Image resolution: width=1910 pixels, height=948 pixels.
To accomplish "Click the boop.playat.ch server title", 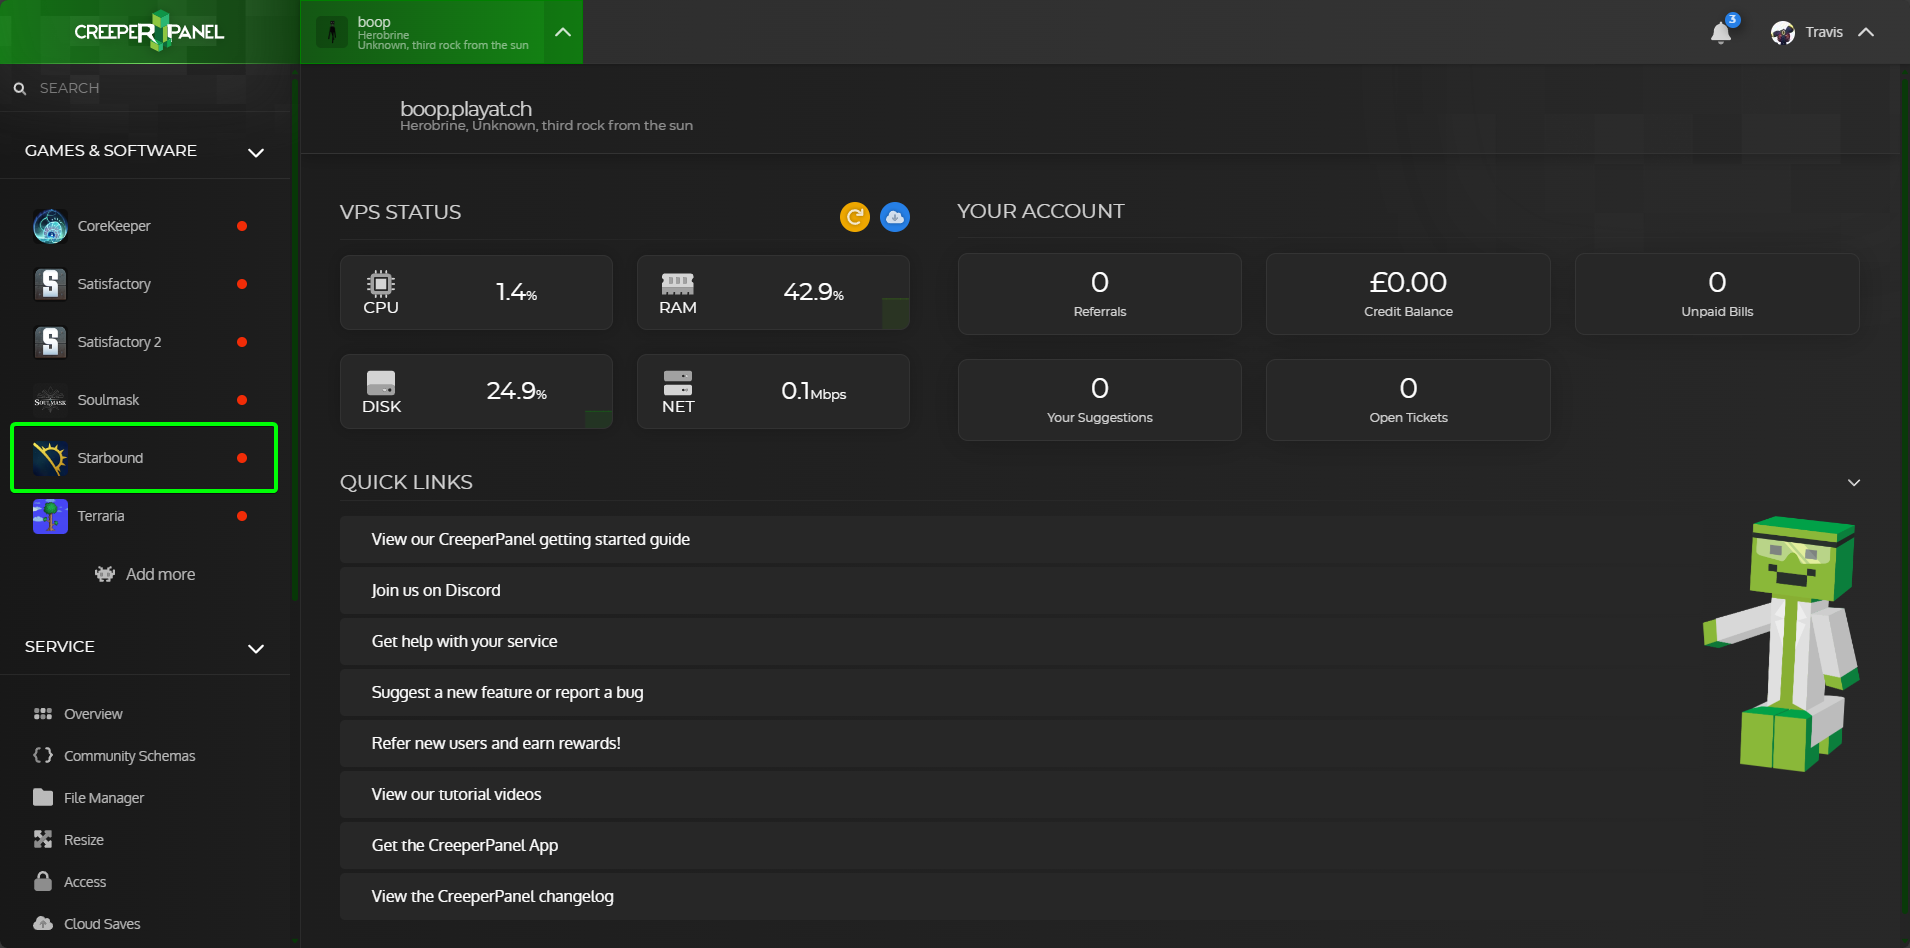I will pos(466,109).
